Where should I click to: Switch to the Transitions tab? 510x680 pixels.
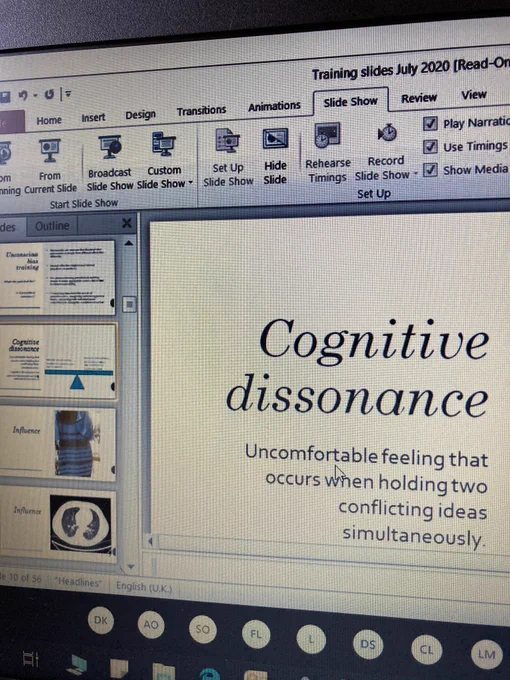tap(201, 111)
